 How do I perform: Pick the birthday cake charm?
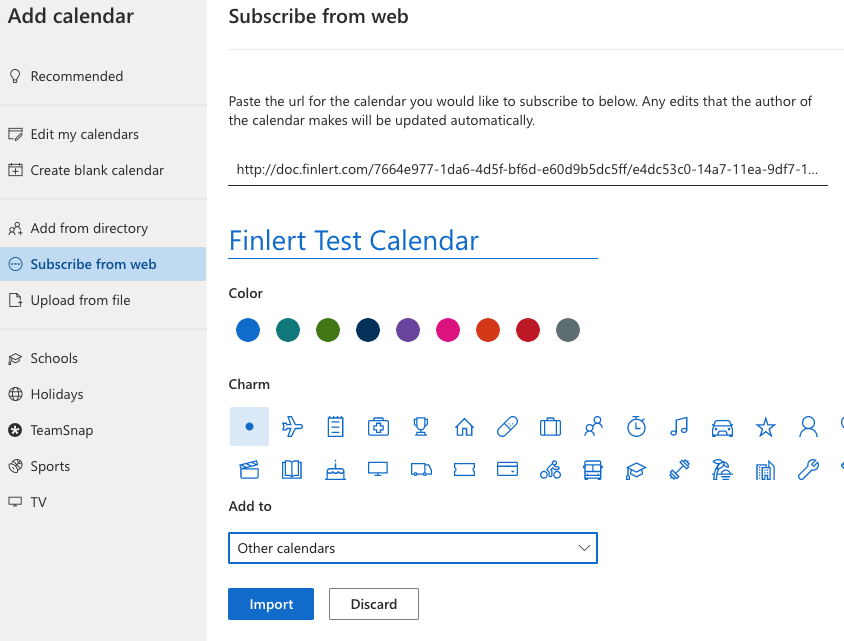(335, 469)
